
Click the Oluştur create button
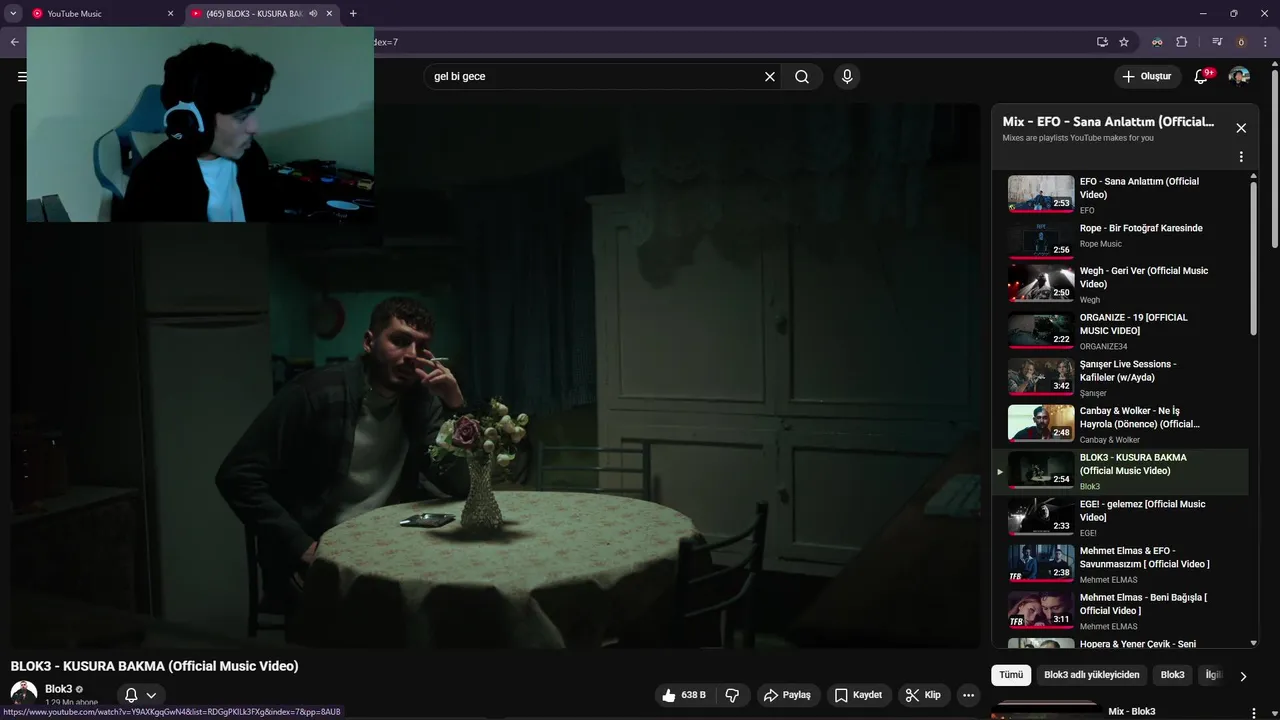[1147, 76]
